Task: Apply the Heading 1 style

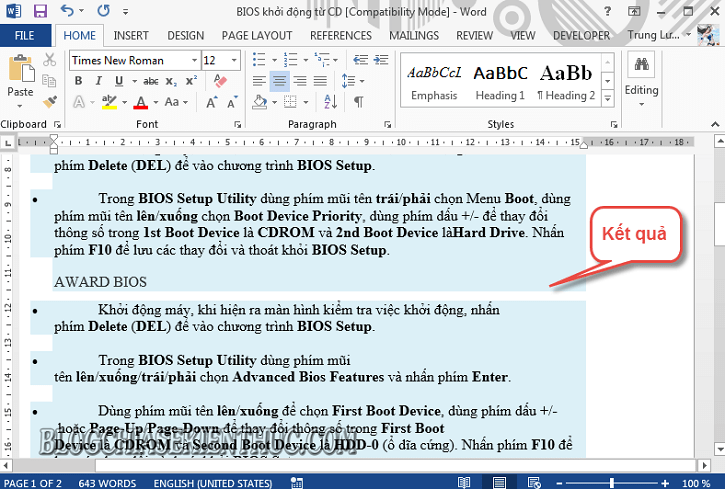Action: 500,82
